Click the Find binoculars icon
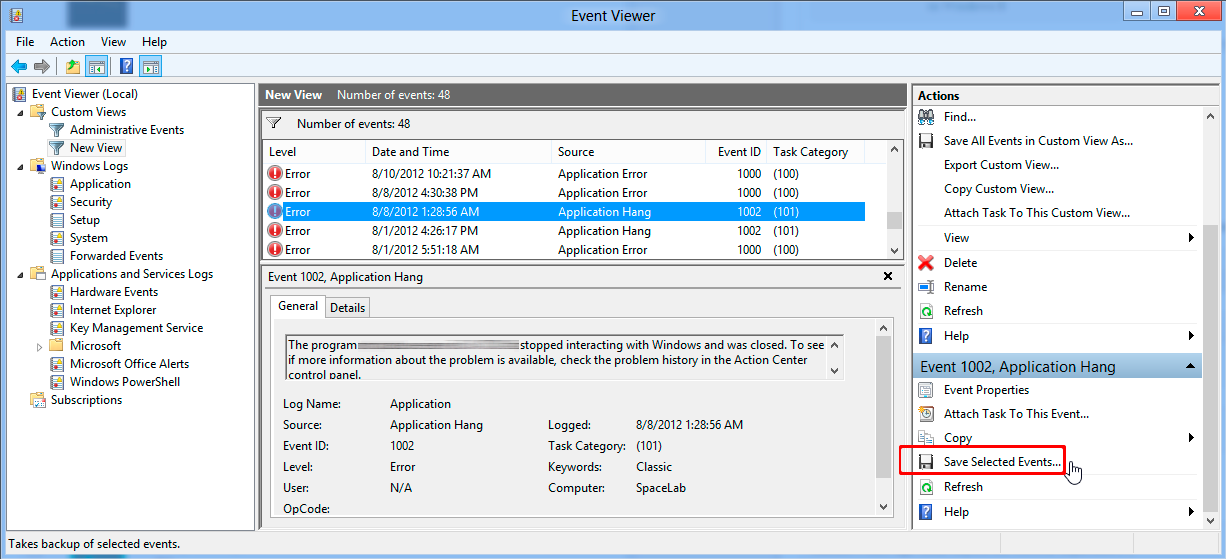Viewport: 1226px width, 559px height. [926, 117]
